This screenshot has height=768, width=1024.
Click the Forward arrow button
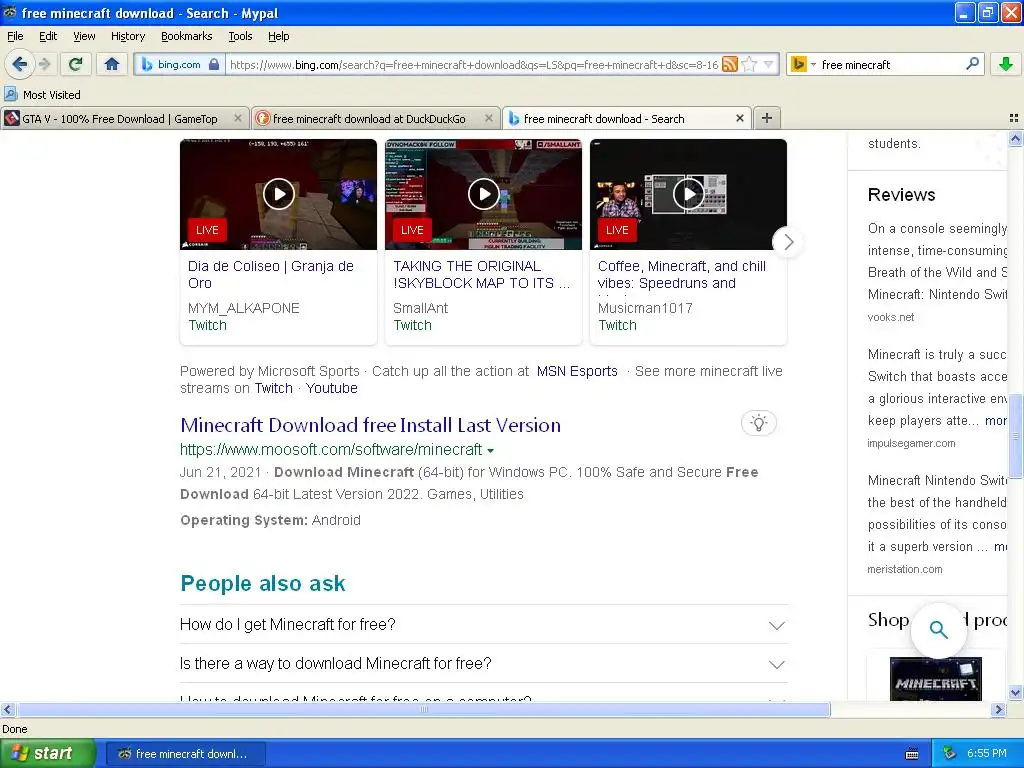pos(44,64)
